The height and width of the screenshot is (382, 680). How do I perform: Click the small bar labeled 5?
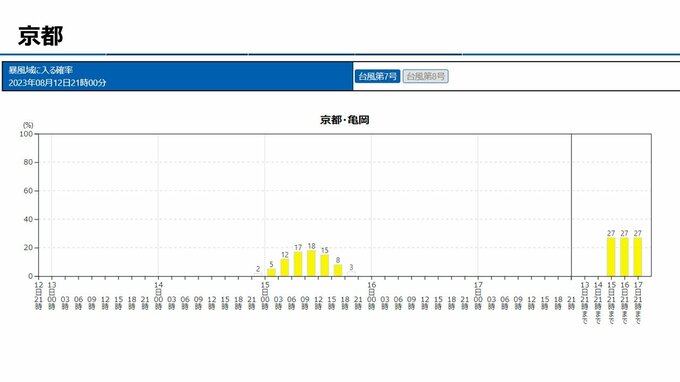coord(271,272)
